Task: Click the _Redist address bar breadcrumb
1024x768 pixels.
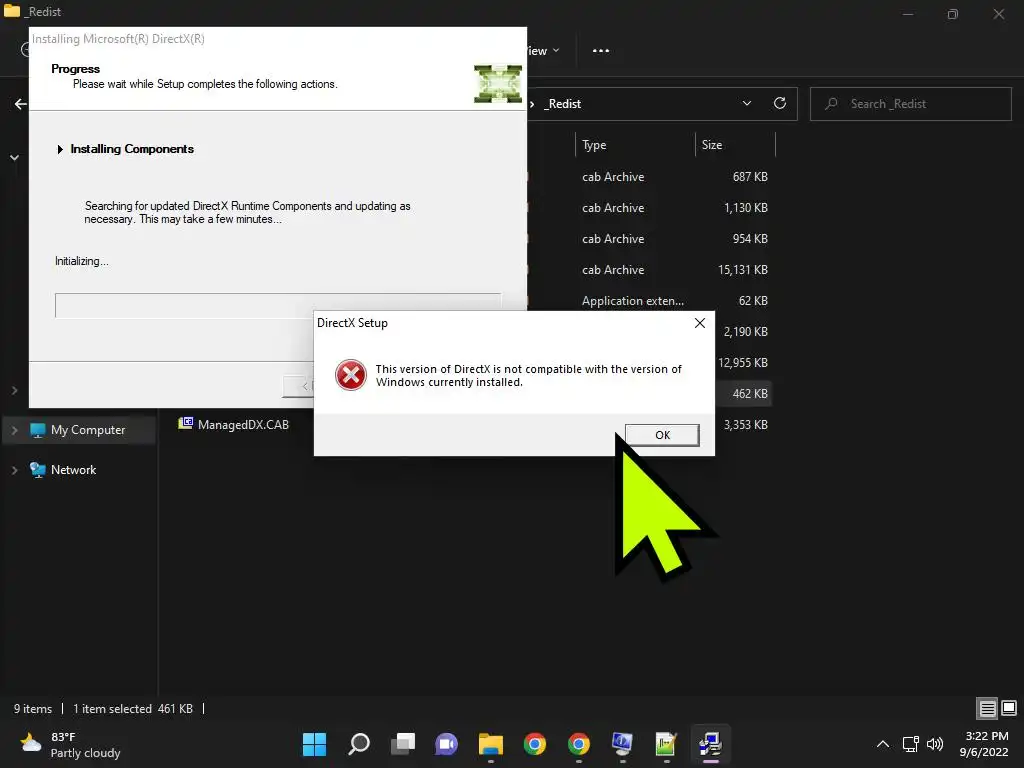Action: pyautogui.click(x=564, y=104)
